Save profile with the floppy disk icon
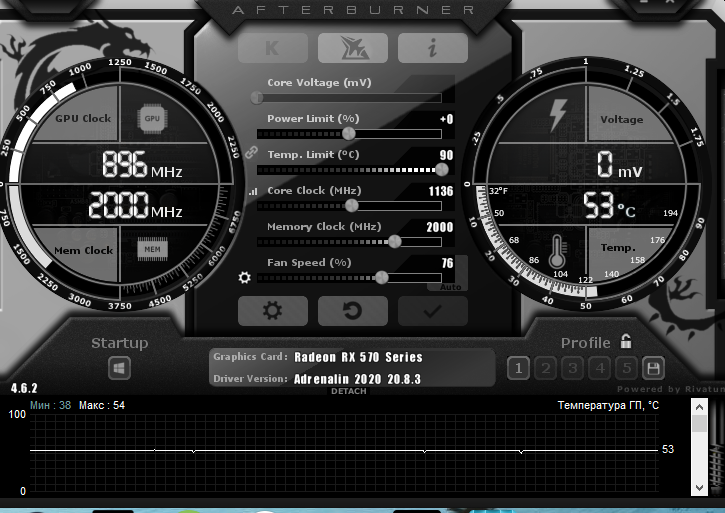Screen dimensions: 725x513 (x=653, y=368)
